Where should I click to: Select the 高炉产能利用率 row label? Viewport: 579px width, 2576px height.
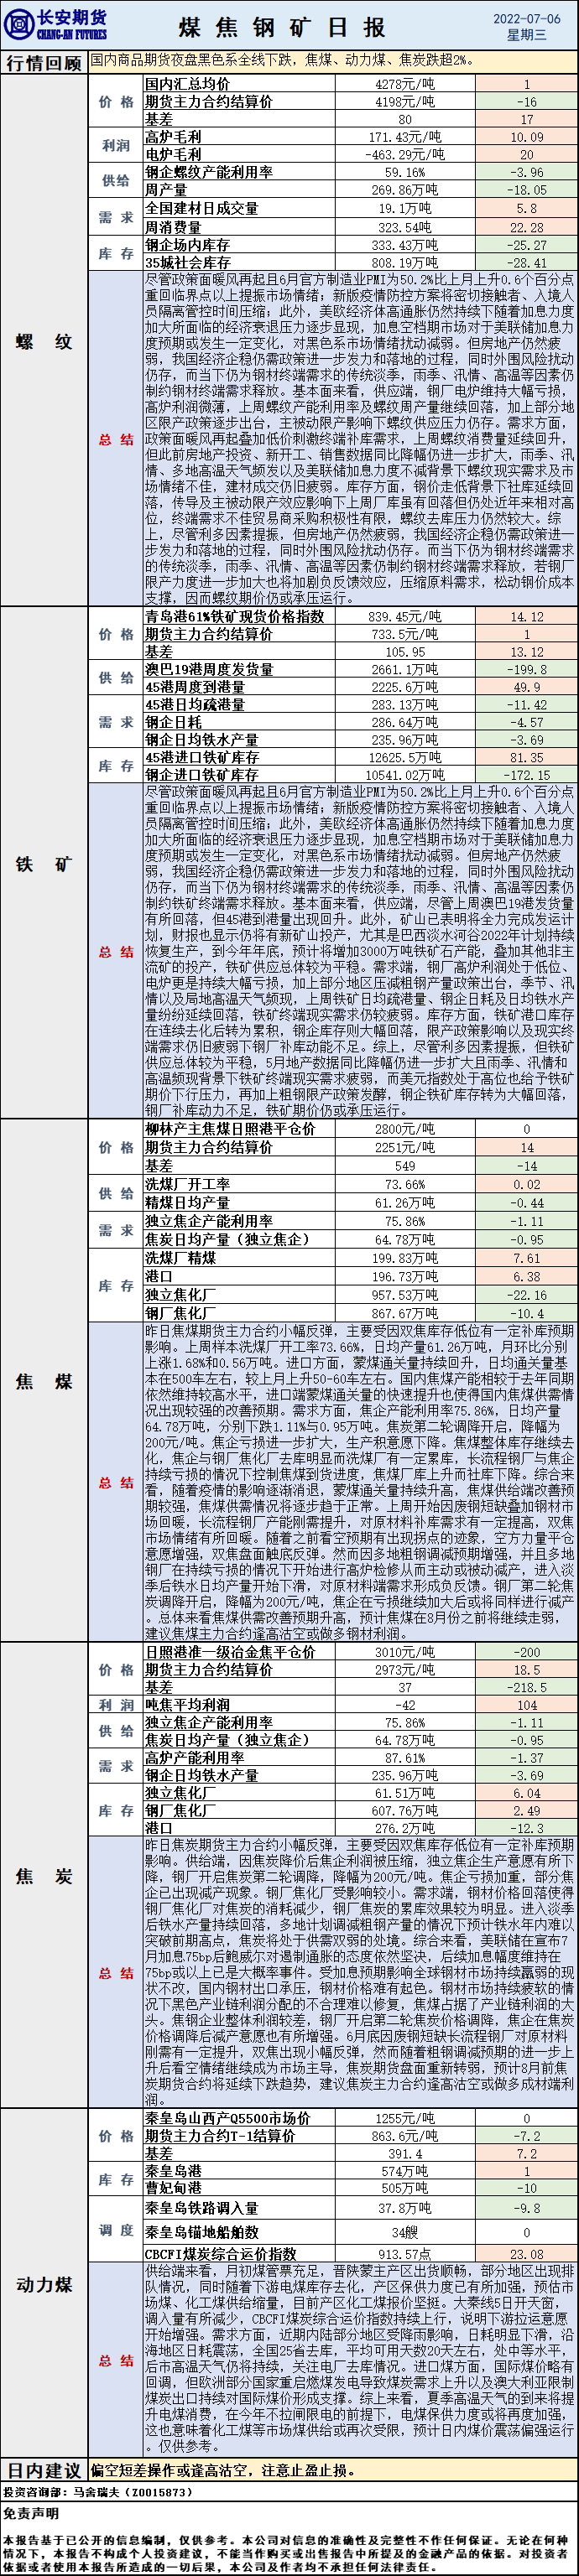coord(195,1758)
